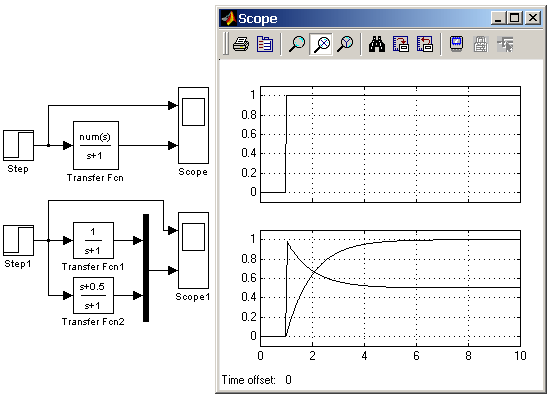Open Scope Parameters dialog icon
This screenshot has width=550, height=399.
click(x=265, y=44)
